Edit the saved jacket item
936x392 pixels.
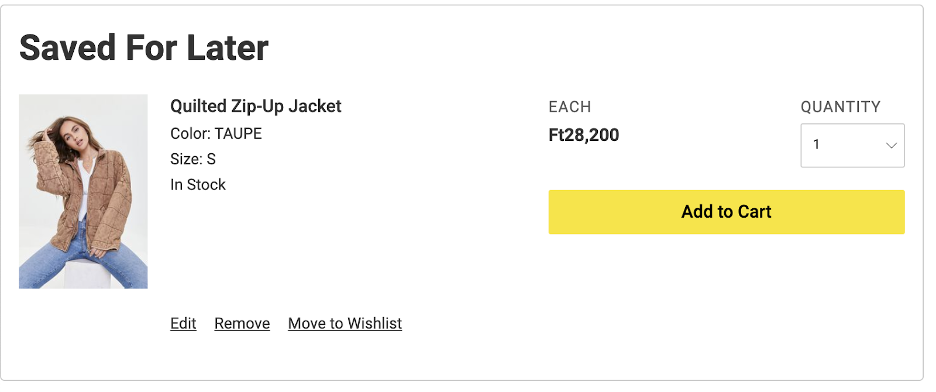[183, 323]
